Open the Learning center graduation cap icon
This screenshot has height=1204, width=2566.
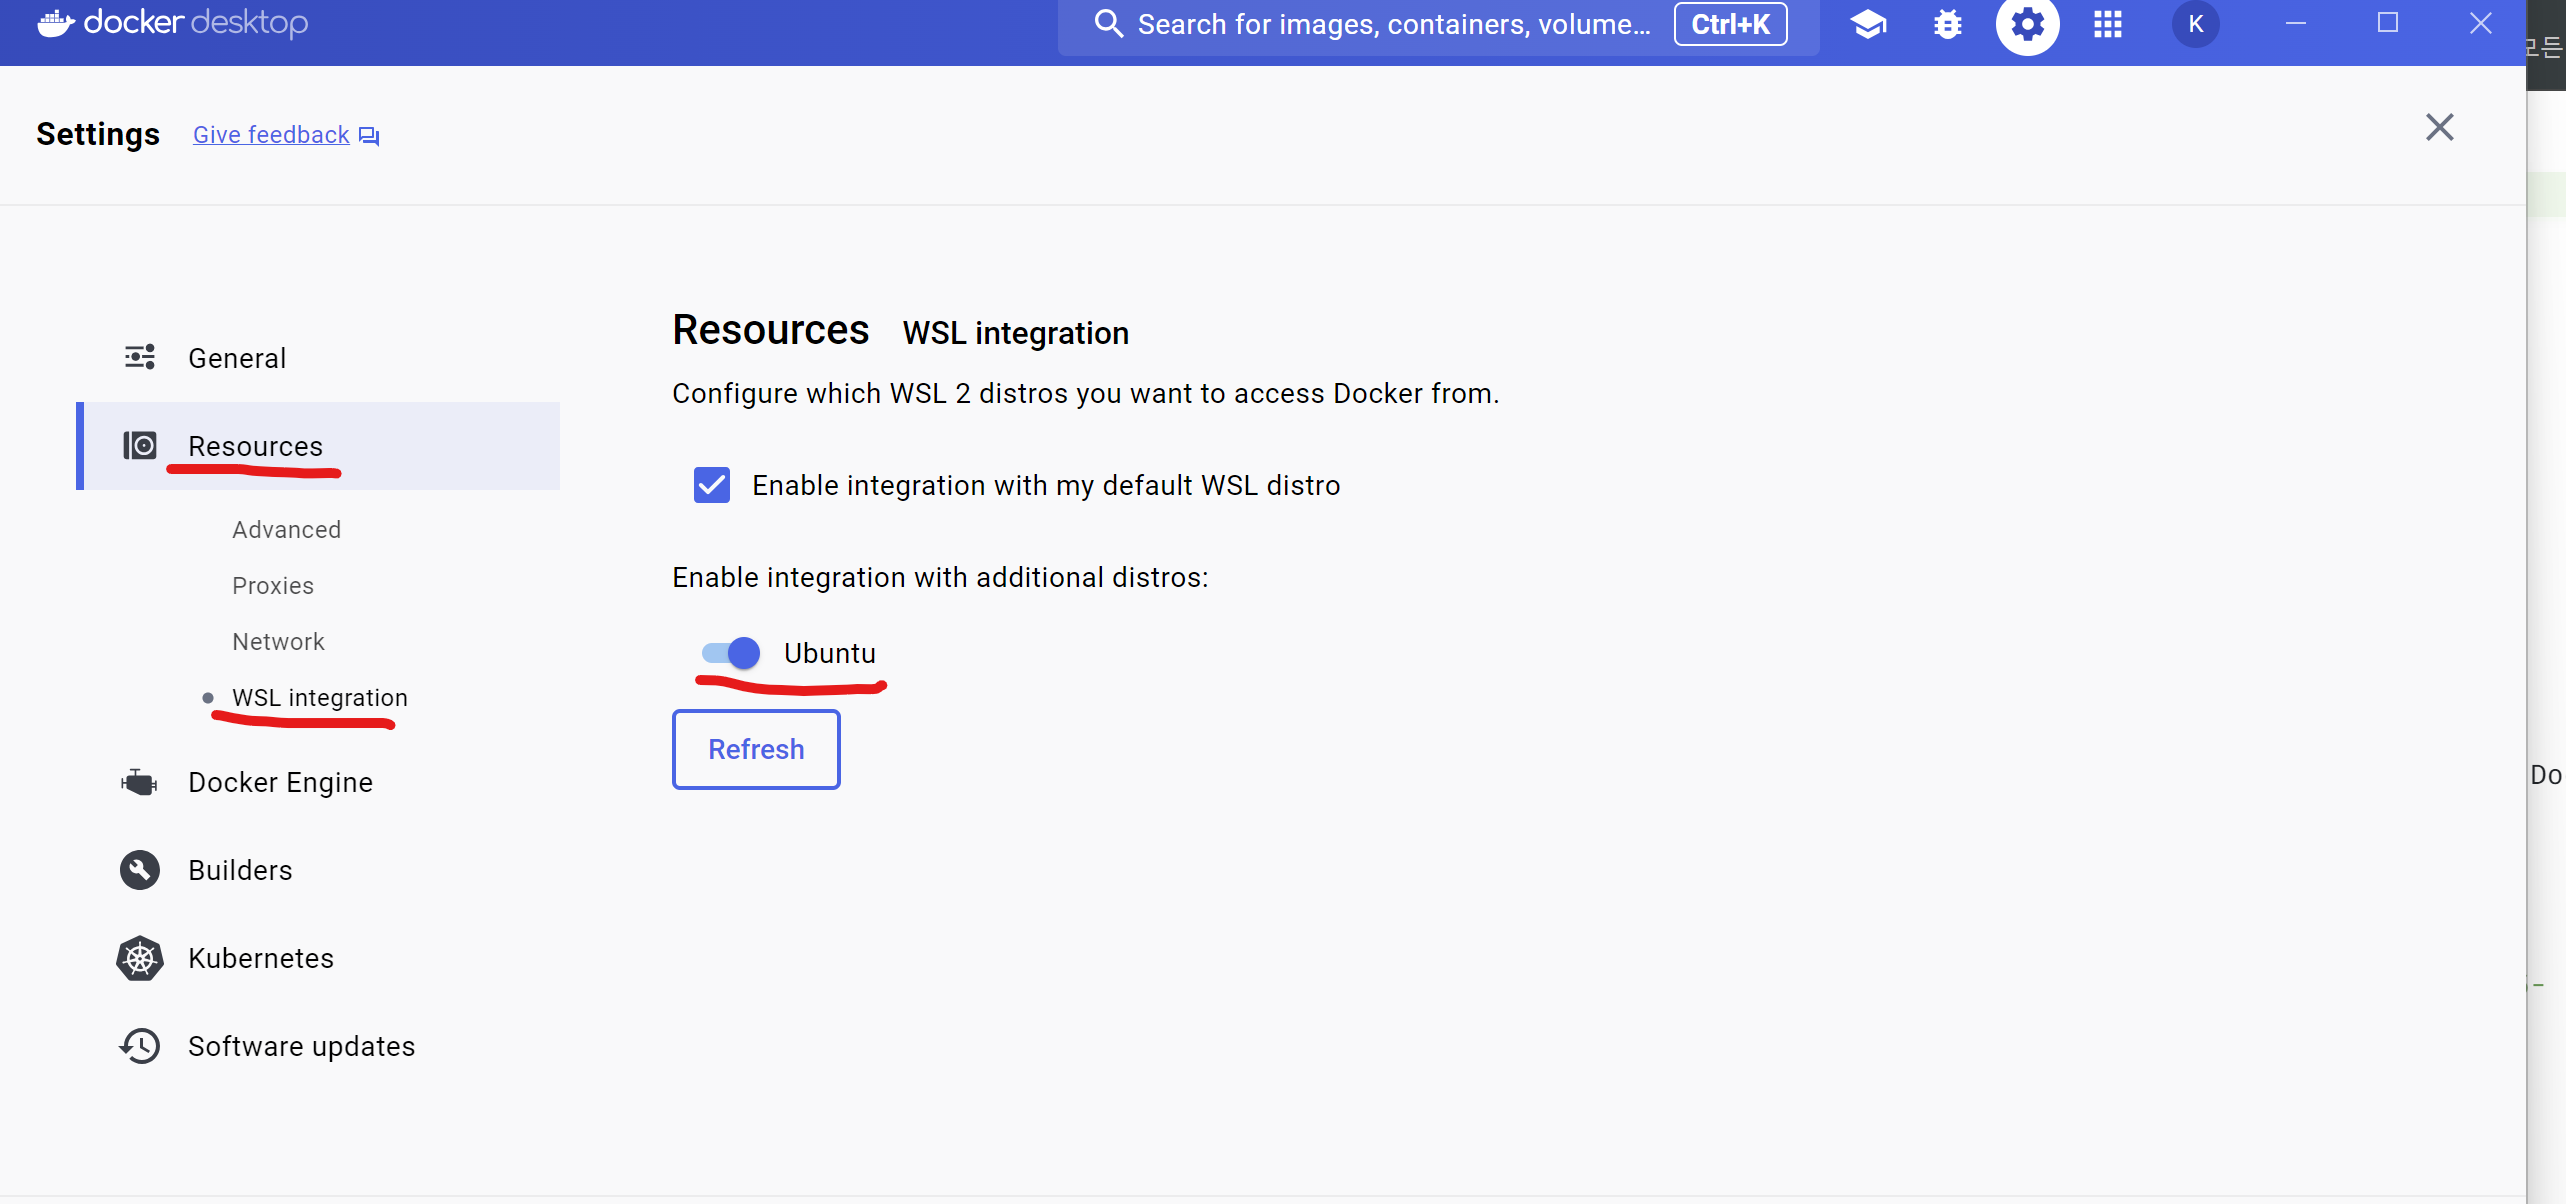coord(1867,24)
